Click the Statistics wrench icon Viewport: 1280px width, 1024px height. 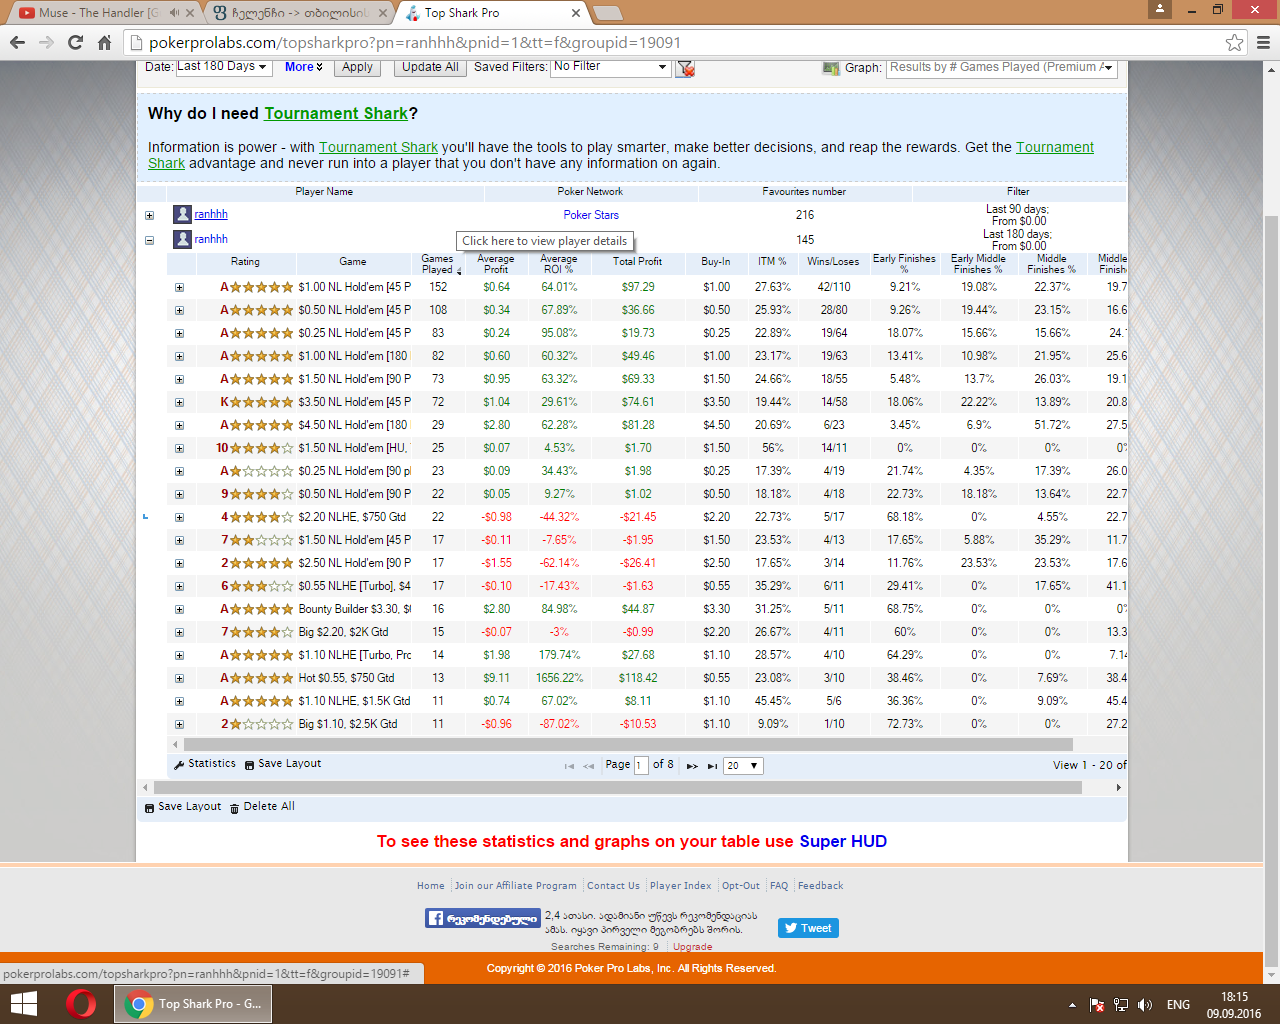point(179,765)
